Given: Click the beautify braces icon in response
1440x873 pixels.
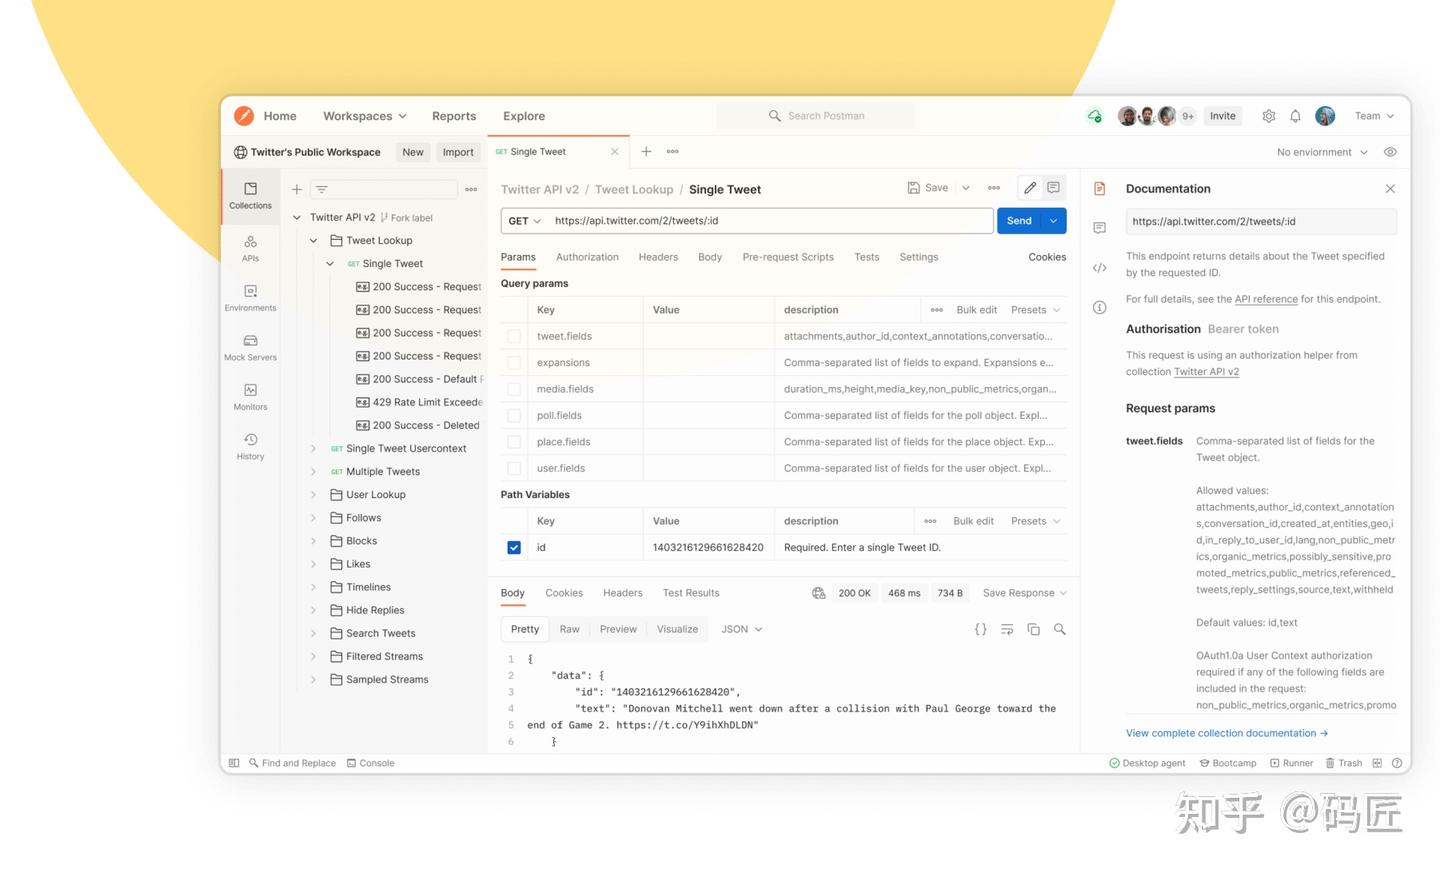Looking at the screenshot, I should (980, 629).
